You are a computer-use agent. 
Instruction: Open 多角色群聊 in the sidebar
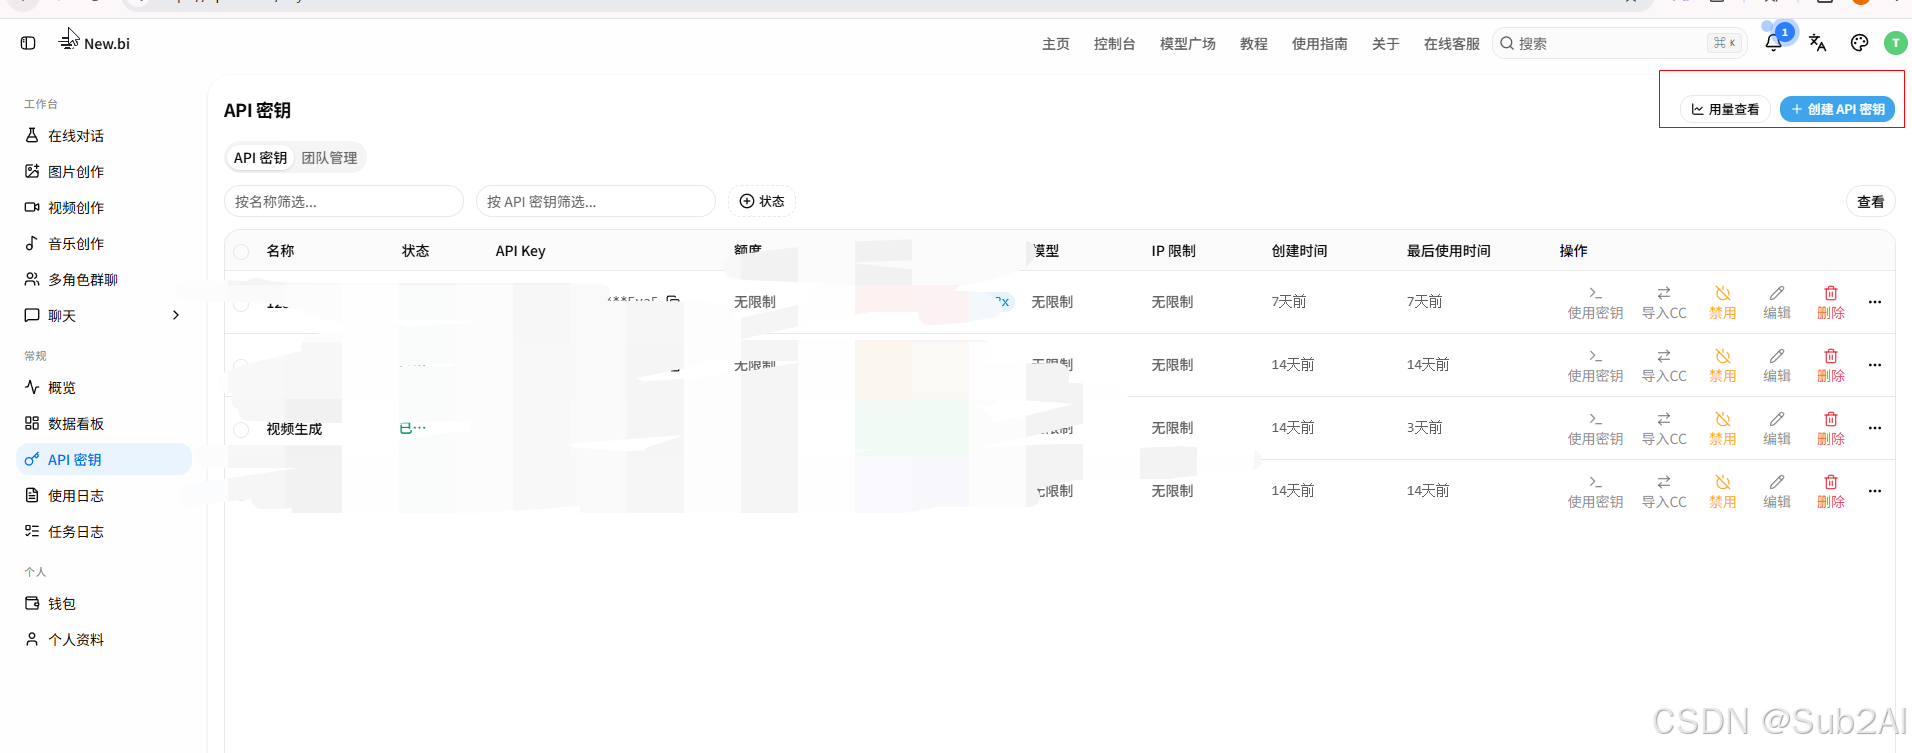click(x=104, y=280)
